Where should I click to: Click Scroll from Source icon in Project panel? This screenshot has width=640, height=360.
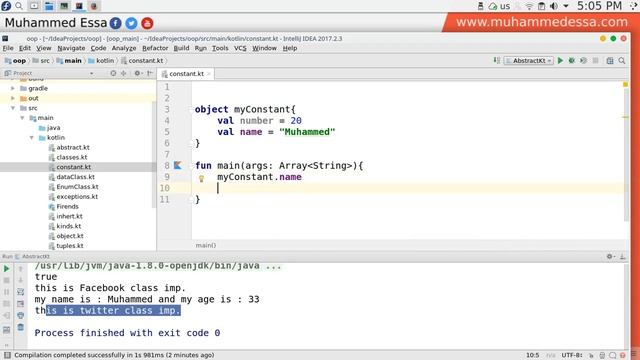click(113, 73)
